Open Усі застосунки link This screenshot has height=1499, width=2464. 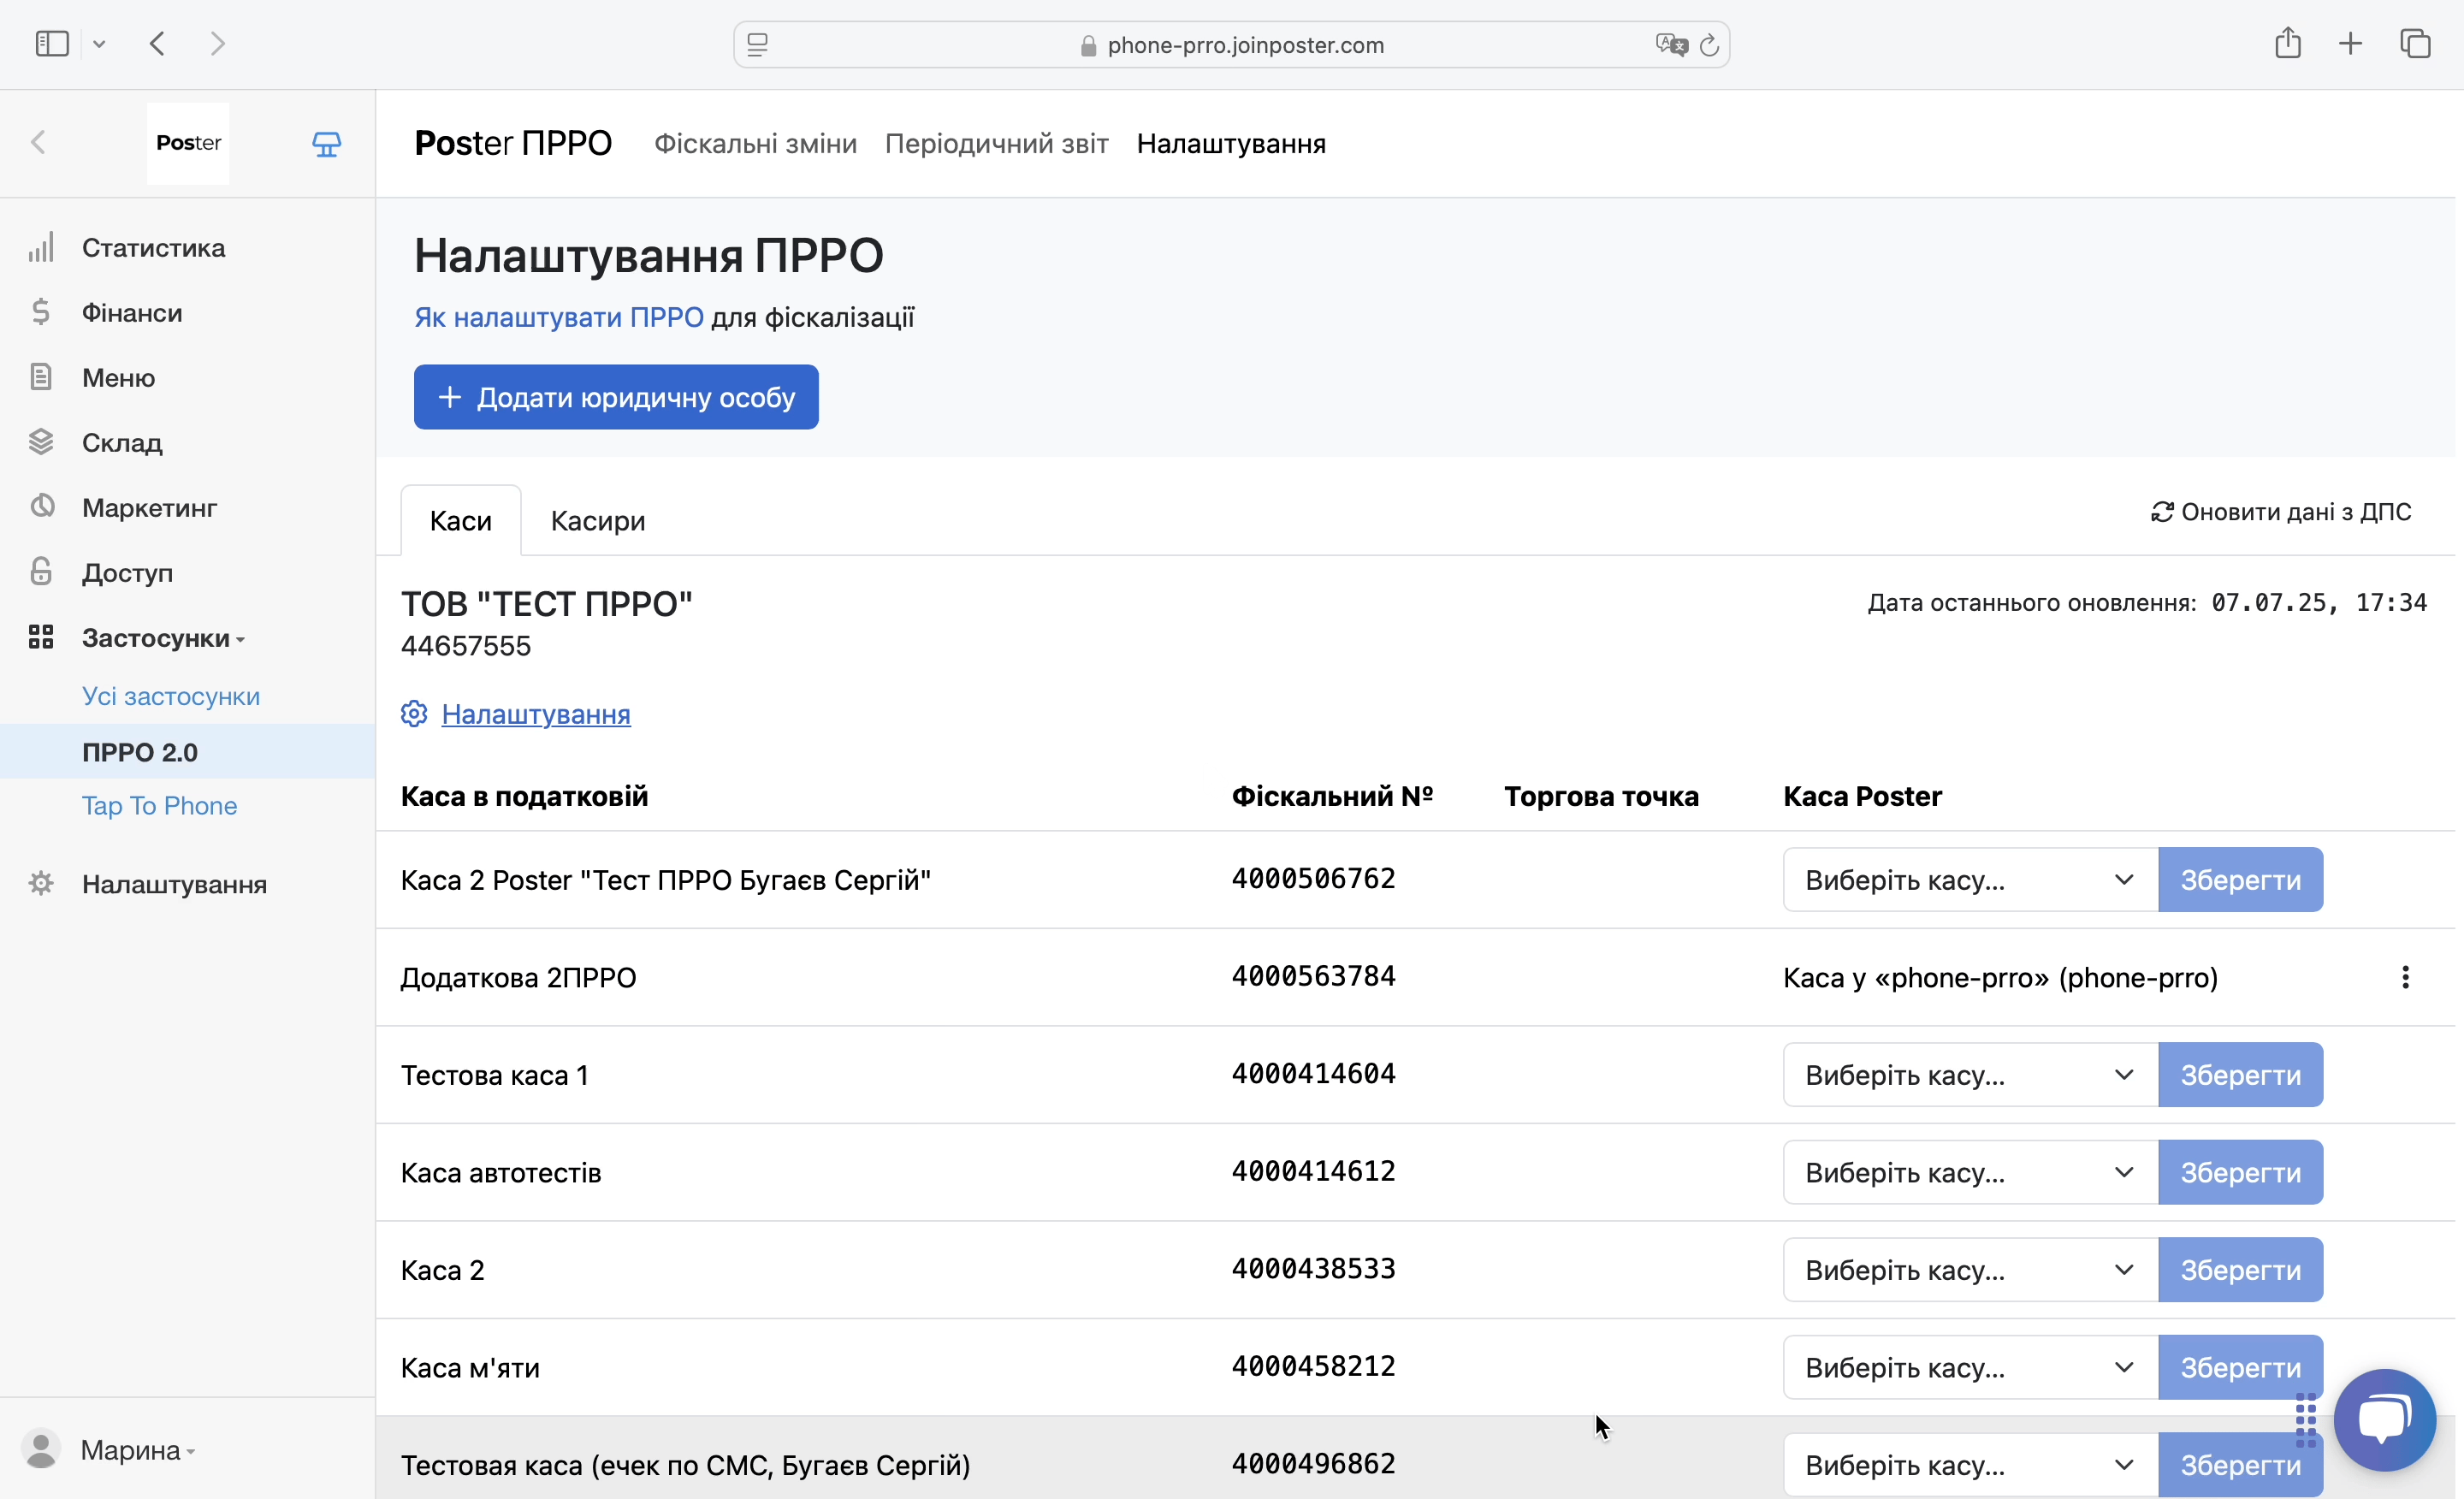(171, 696)
